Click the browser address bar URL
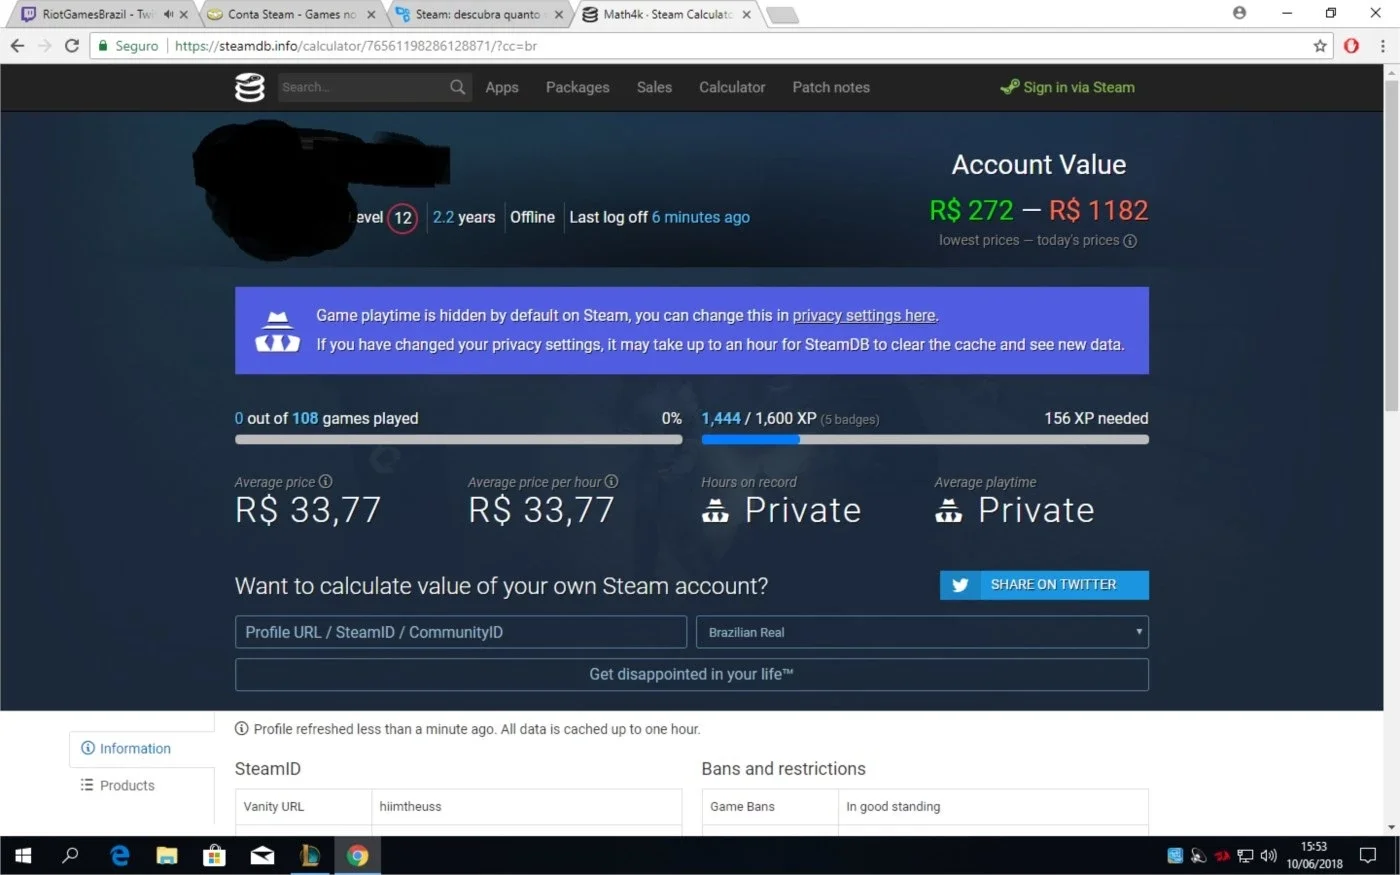 tap(356, 46)
